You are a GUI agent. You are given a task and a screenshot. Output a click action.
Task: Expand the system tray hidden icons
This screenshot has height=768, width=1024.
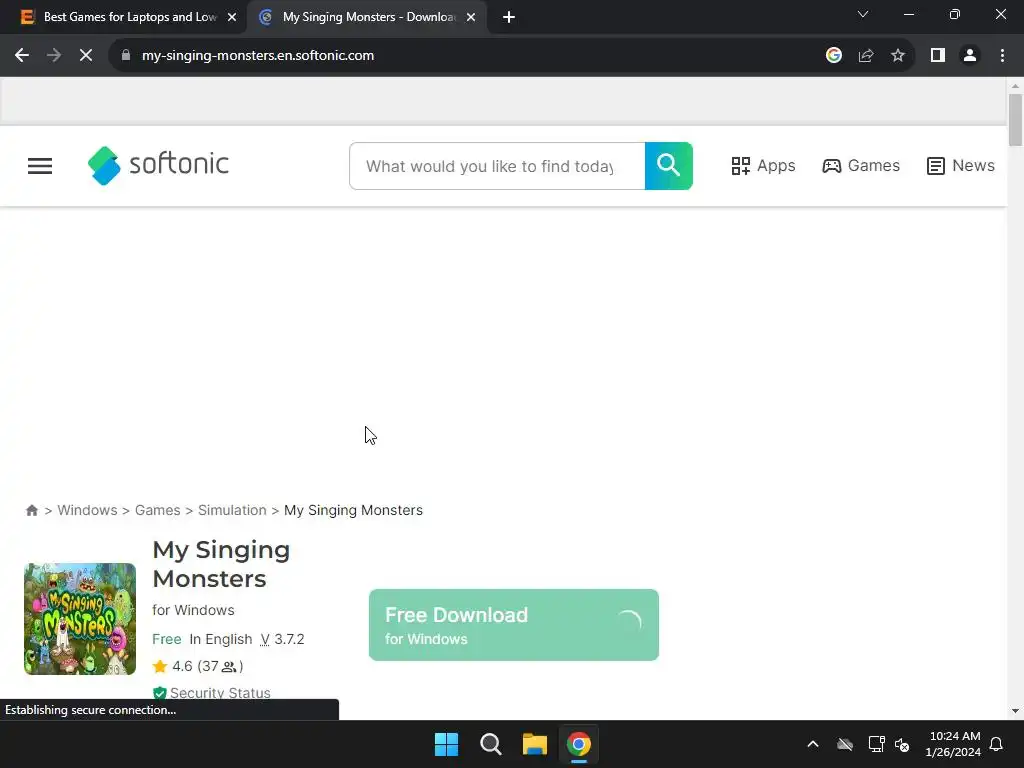coord(813,744)
